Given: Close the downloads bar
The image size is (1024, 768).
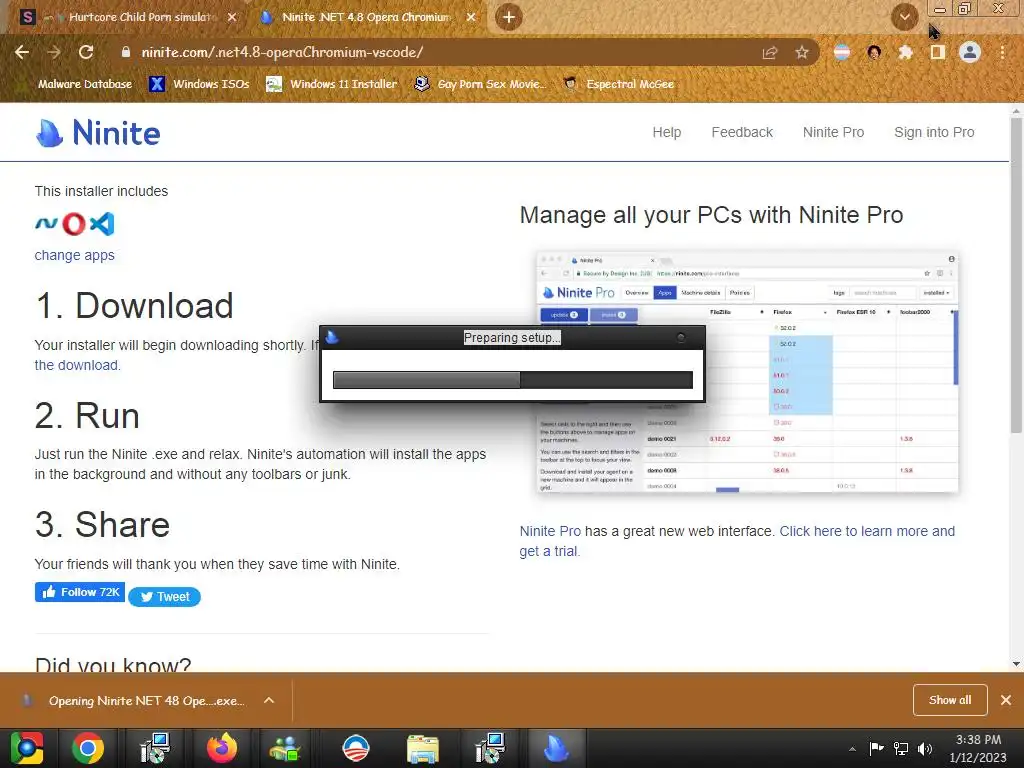Looking at the screenshot, I should (1006, 700).
